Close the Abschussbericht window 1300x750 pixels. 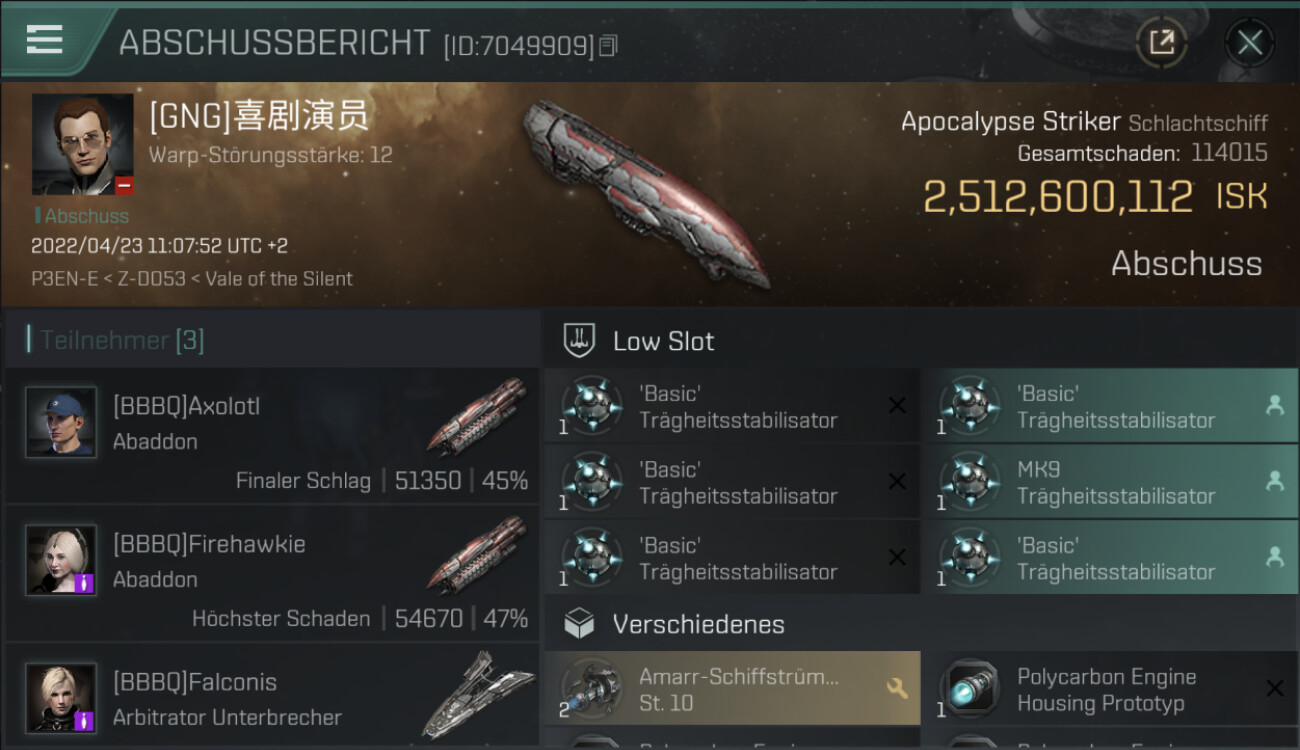point(1250,43)
